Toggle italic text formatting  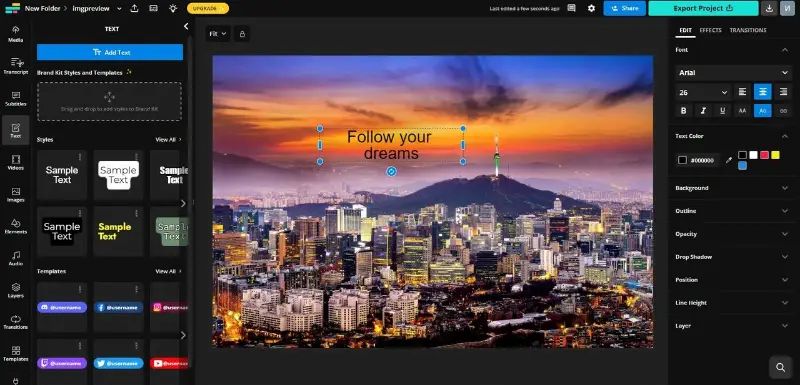pos(703,111)
